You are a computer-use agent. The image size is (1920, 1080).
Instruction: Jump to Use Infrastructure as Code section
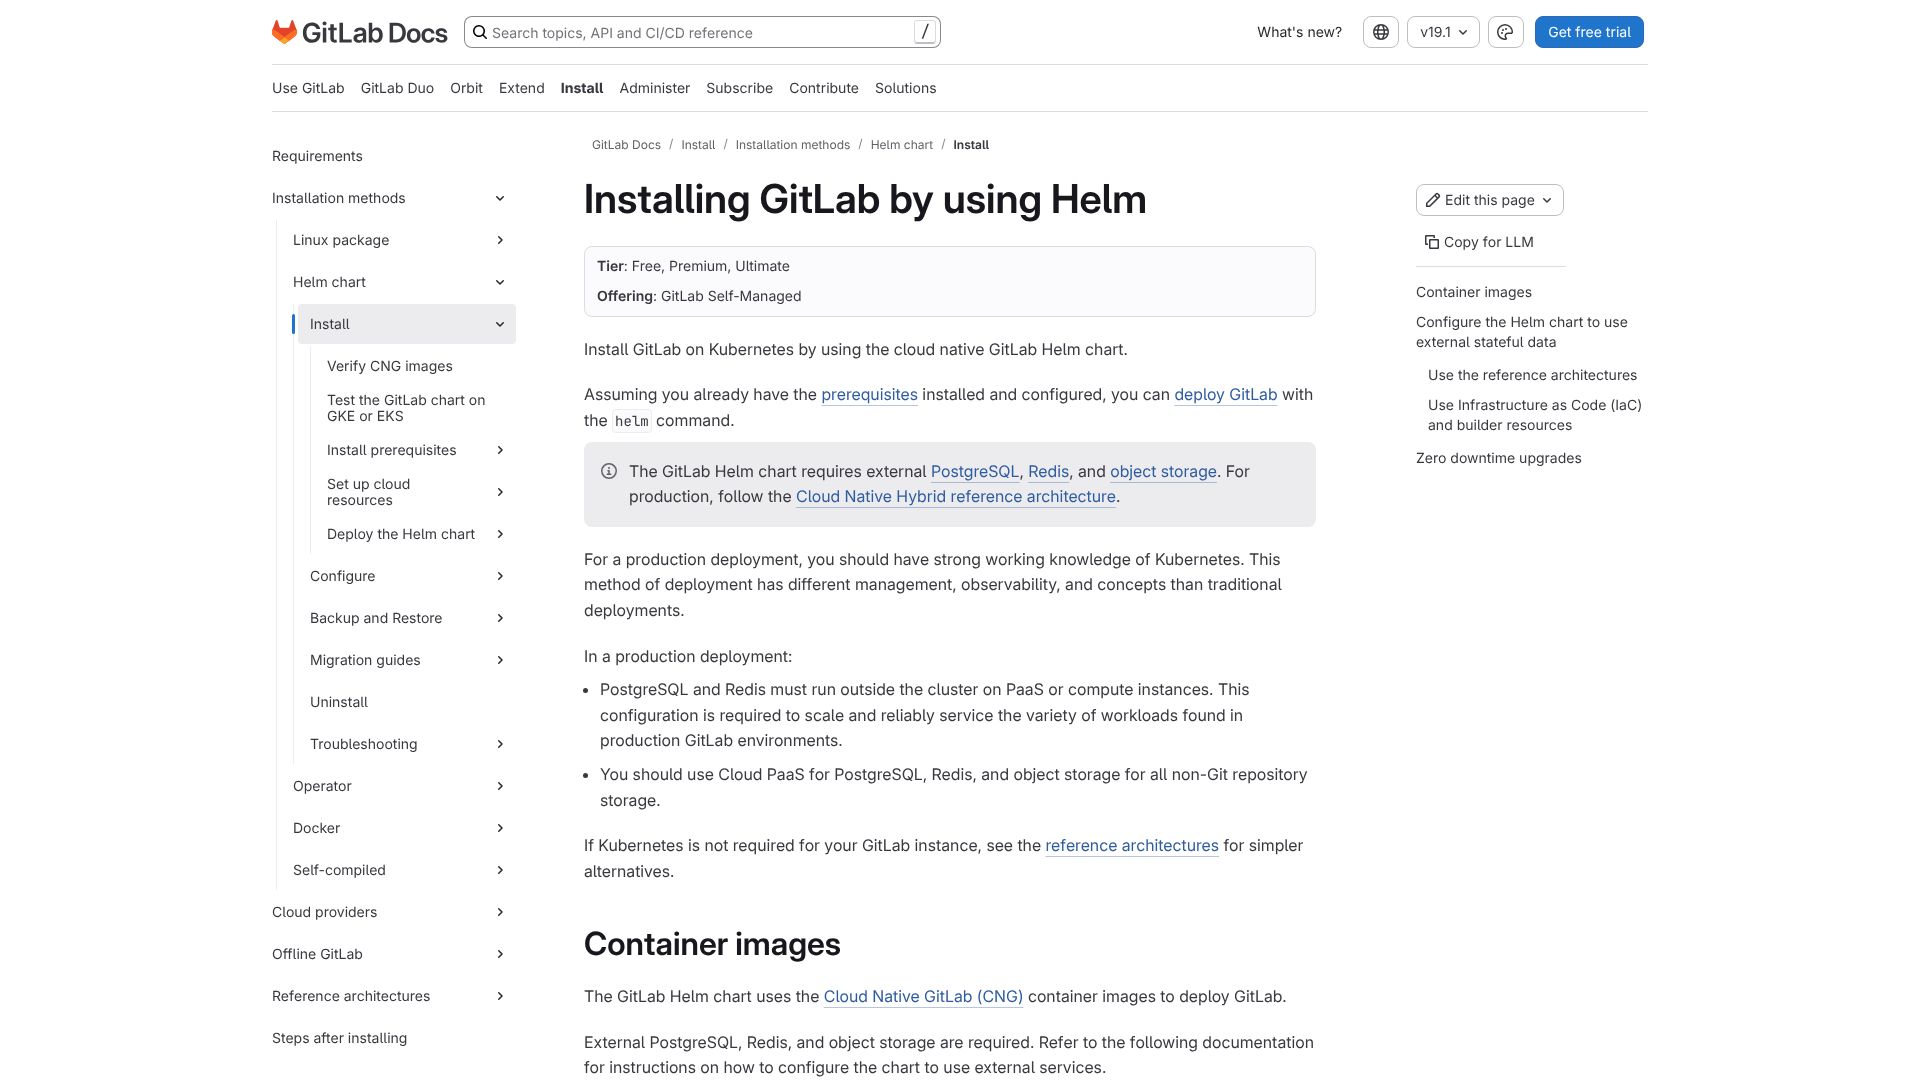click(1534, 415)
